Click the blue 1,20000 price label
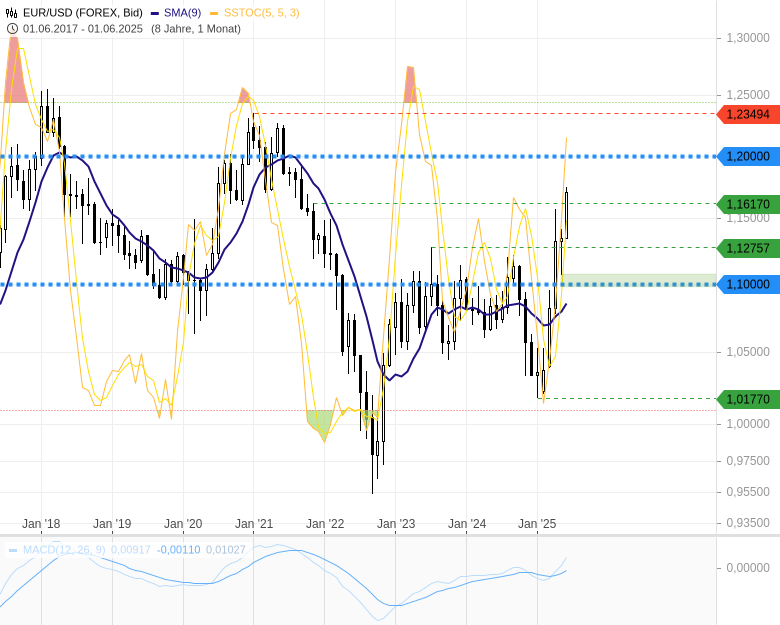This screenshot has height=625, width=780. pyautogui.click(x=748, y=156)
